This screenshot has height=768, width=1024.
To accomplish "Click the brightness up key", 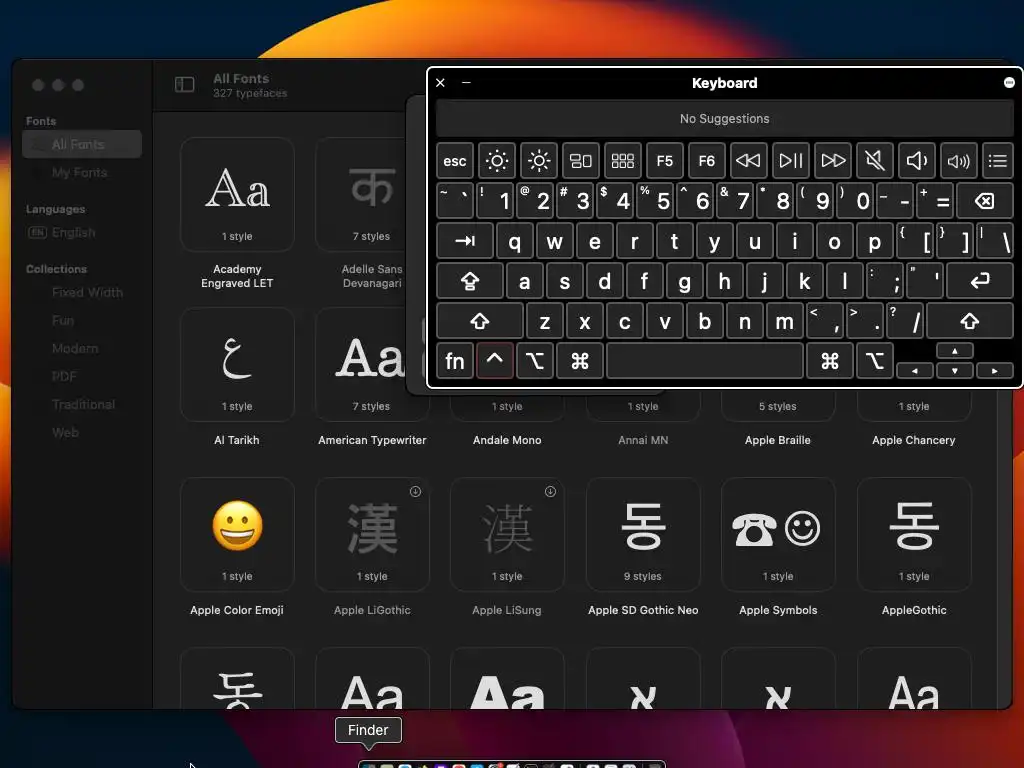I will click(539, 161).
